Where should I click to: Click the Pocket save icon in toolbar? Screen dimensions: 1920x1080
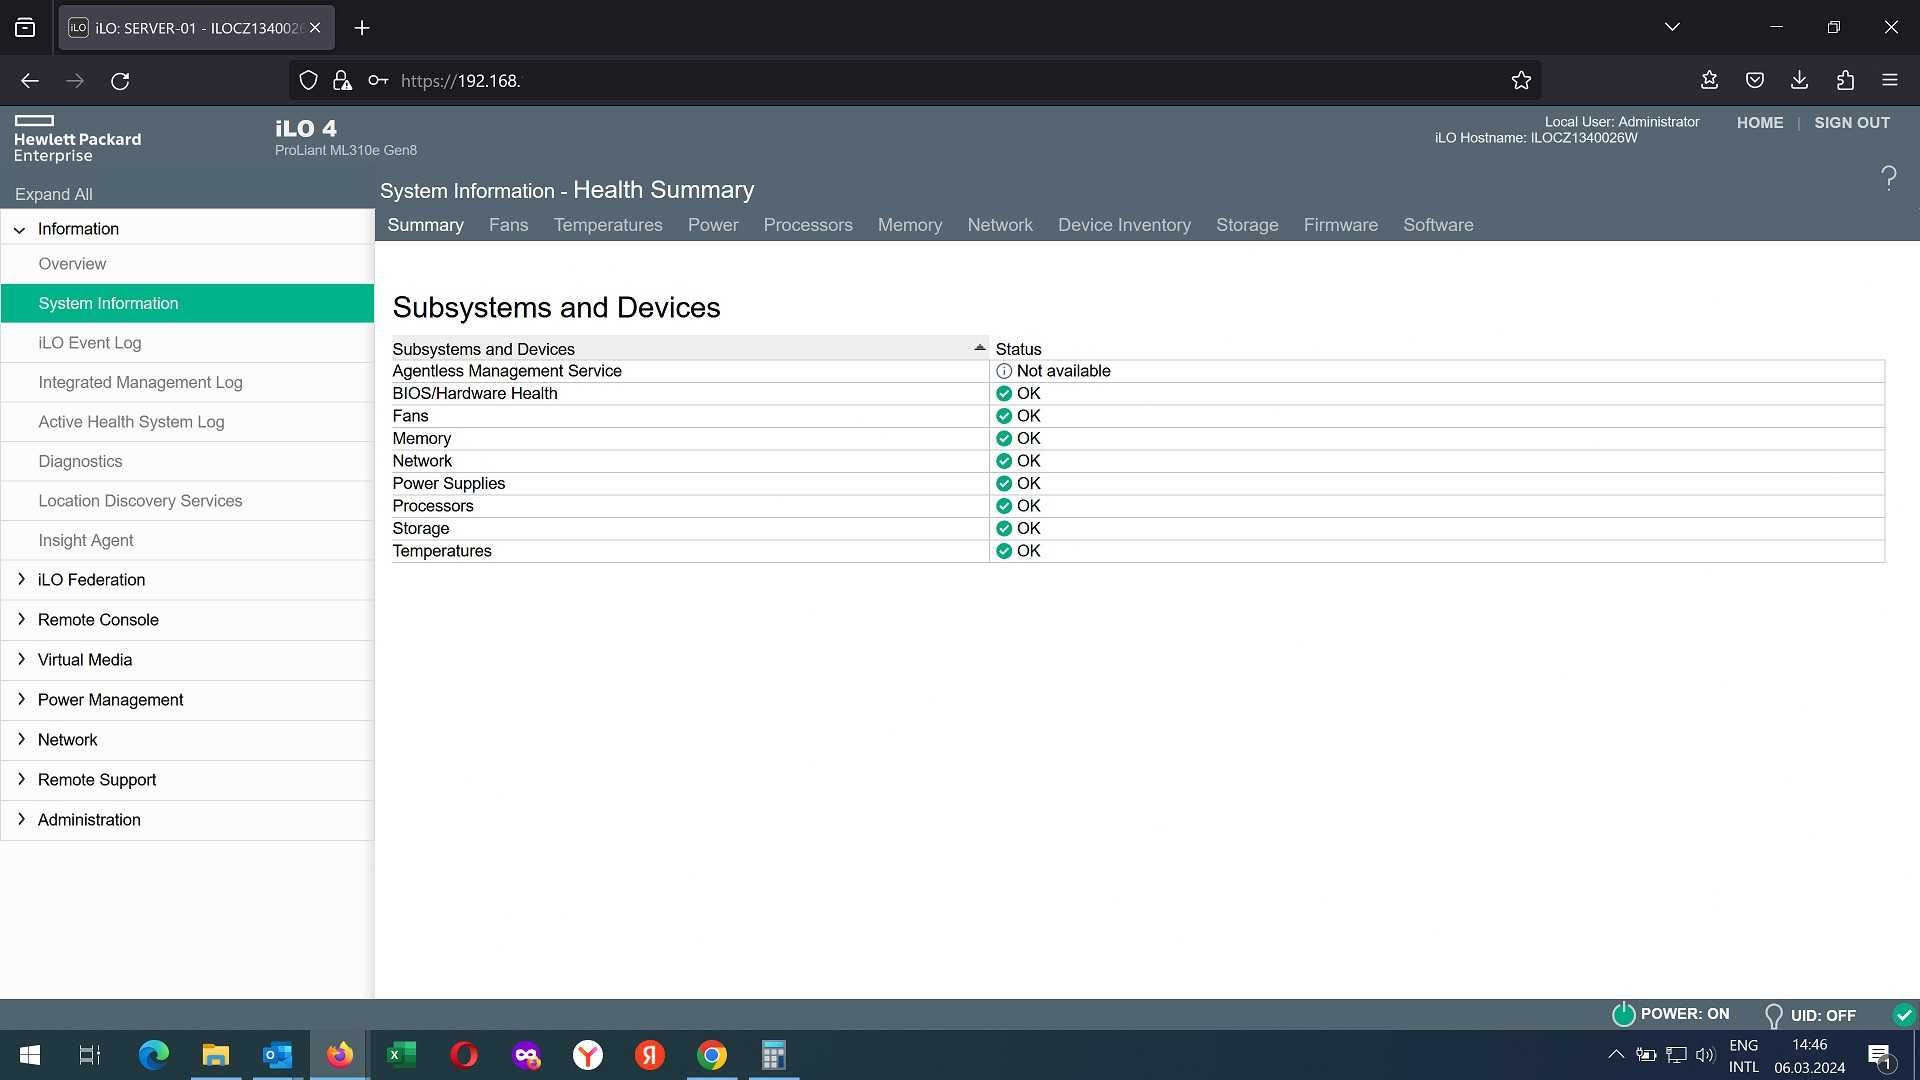click(1754, 80)
